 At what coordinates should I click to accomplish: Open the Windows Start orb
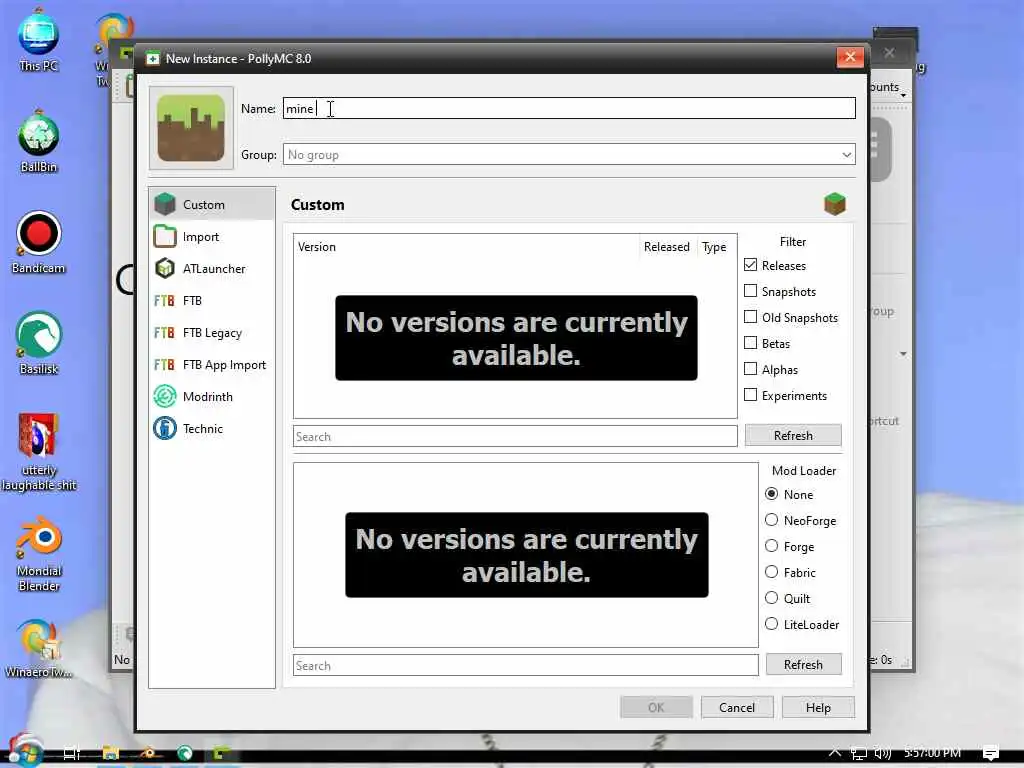24,752
